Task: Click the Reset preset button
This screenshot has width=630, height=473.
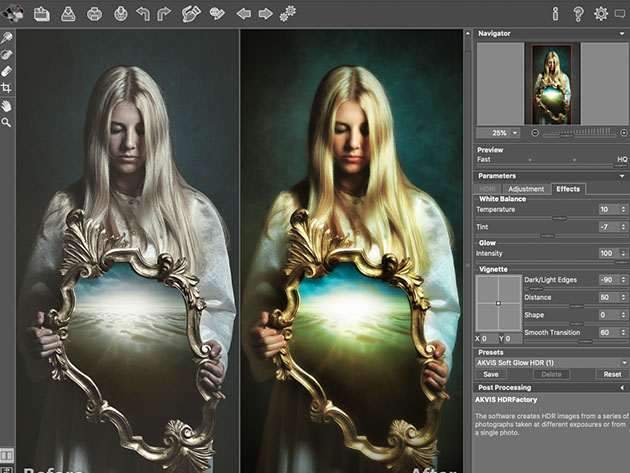Action: (x=613, y=374)
